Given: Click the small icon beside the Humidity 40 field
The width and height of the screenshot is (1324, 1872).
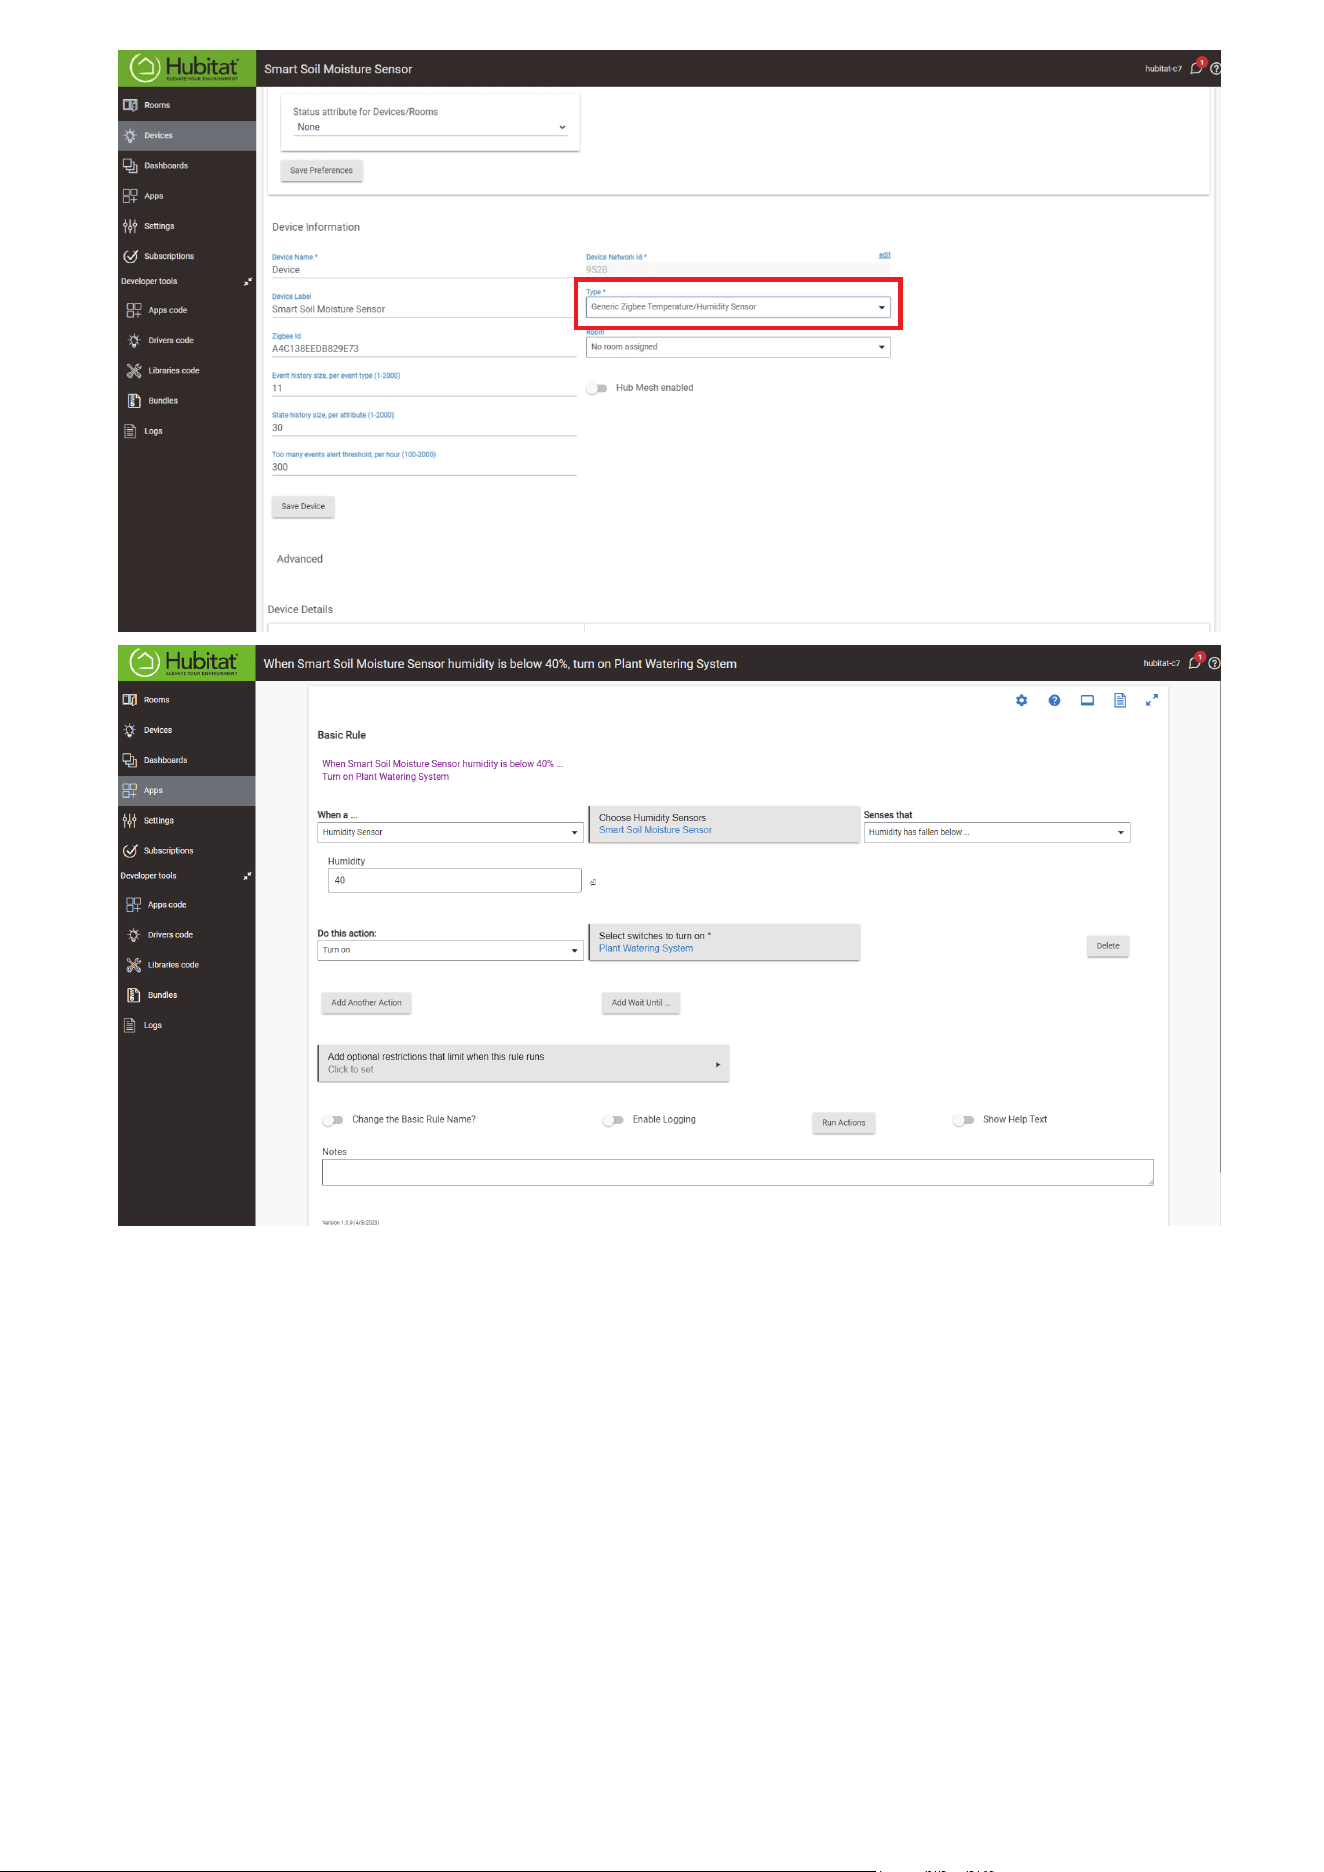Looking at the screenshot, I should (593, 882).
